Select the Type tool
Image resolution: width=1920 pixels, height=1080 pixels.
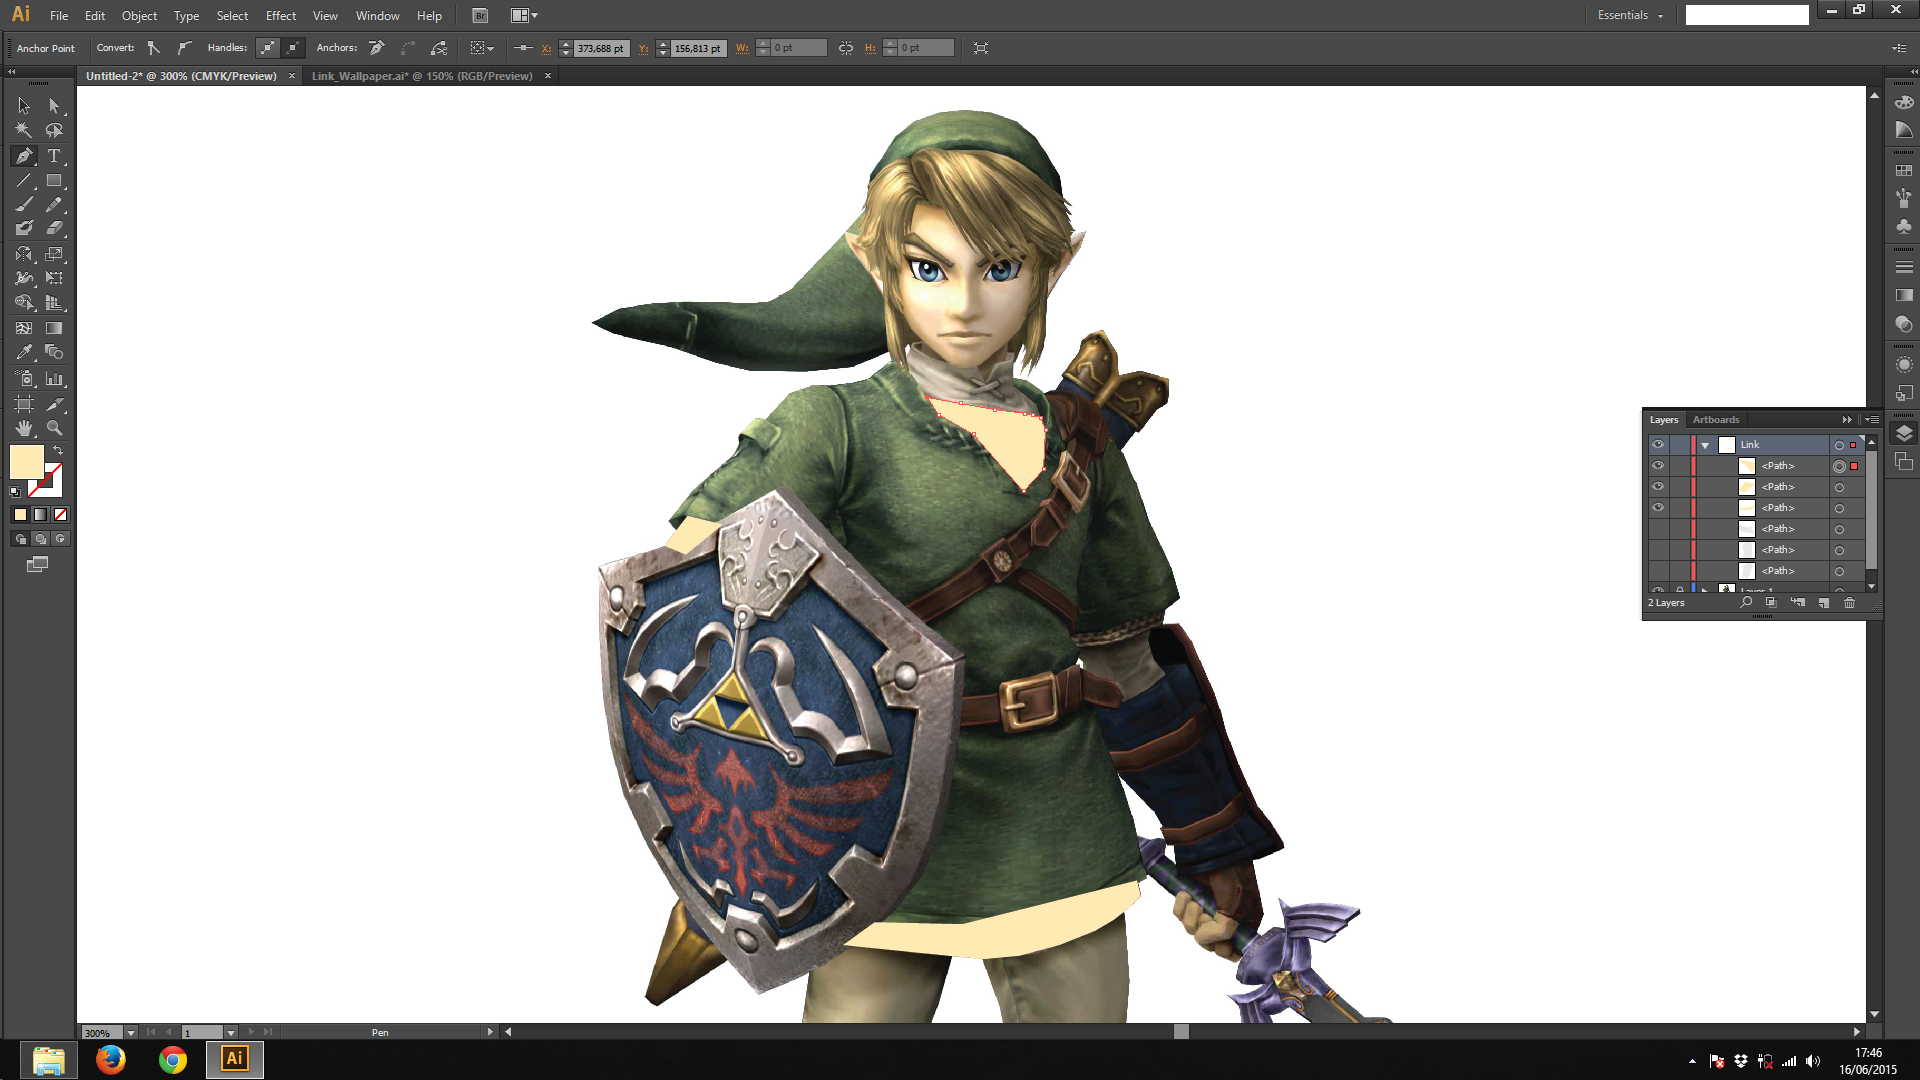click(x=54, y=156)
